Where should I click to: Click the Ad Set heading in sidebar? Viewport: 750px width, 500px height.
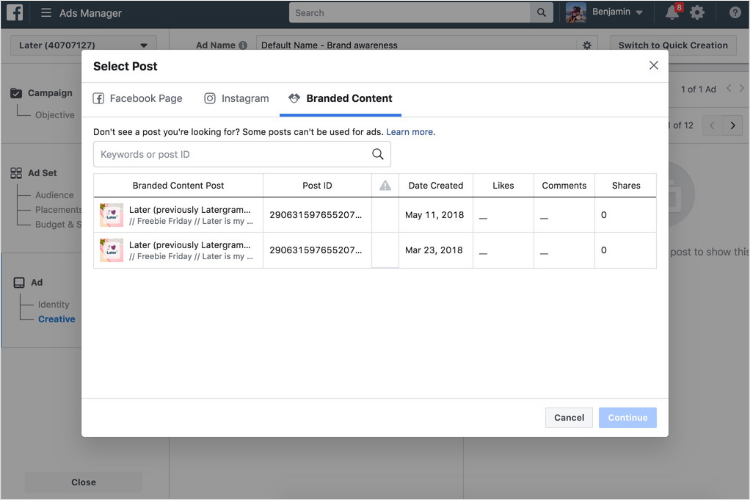42,173
